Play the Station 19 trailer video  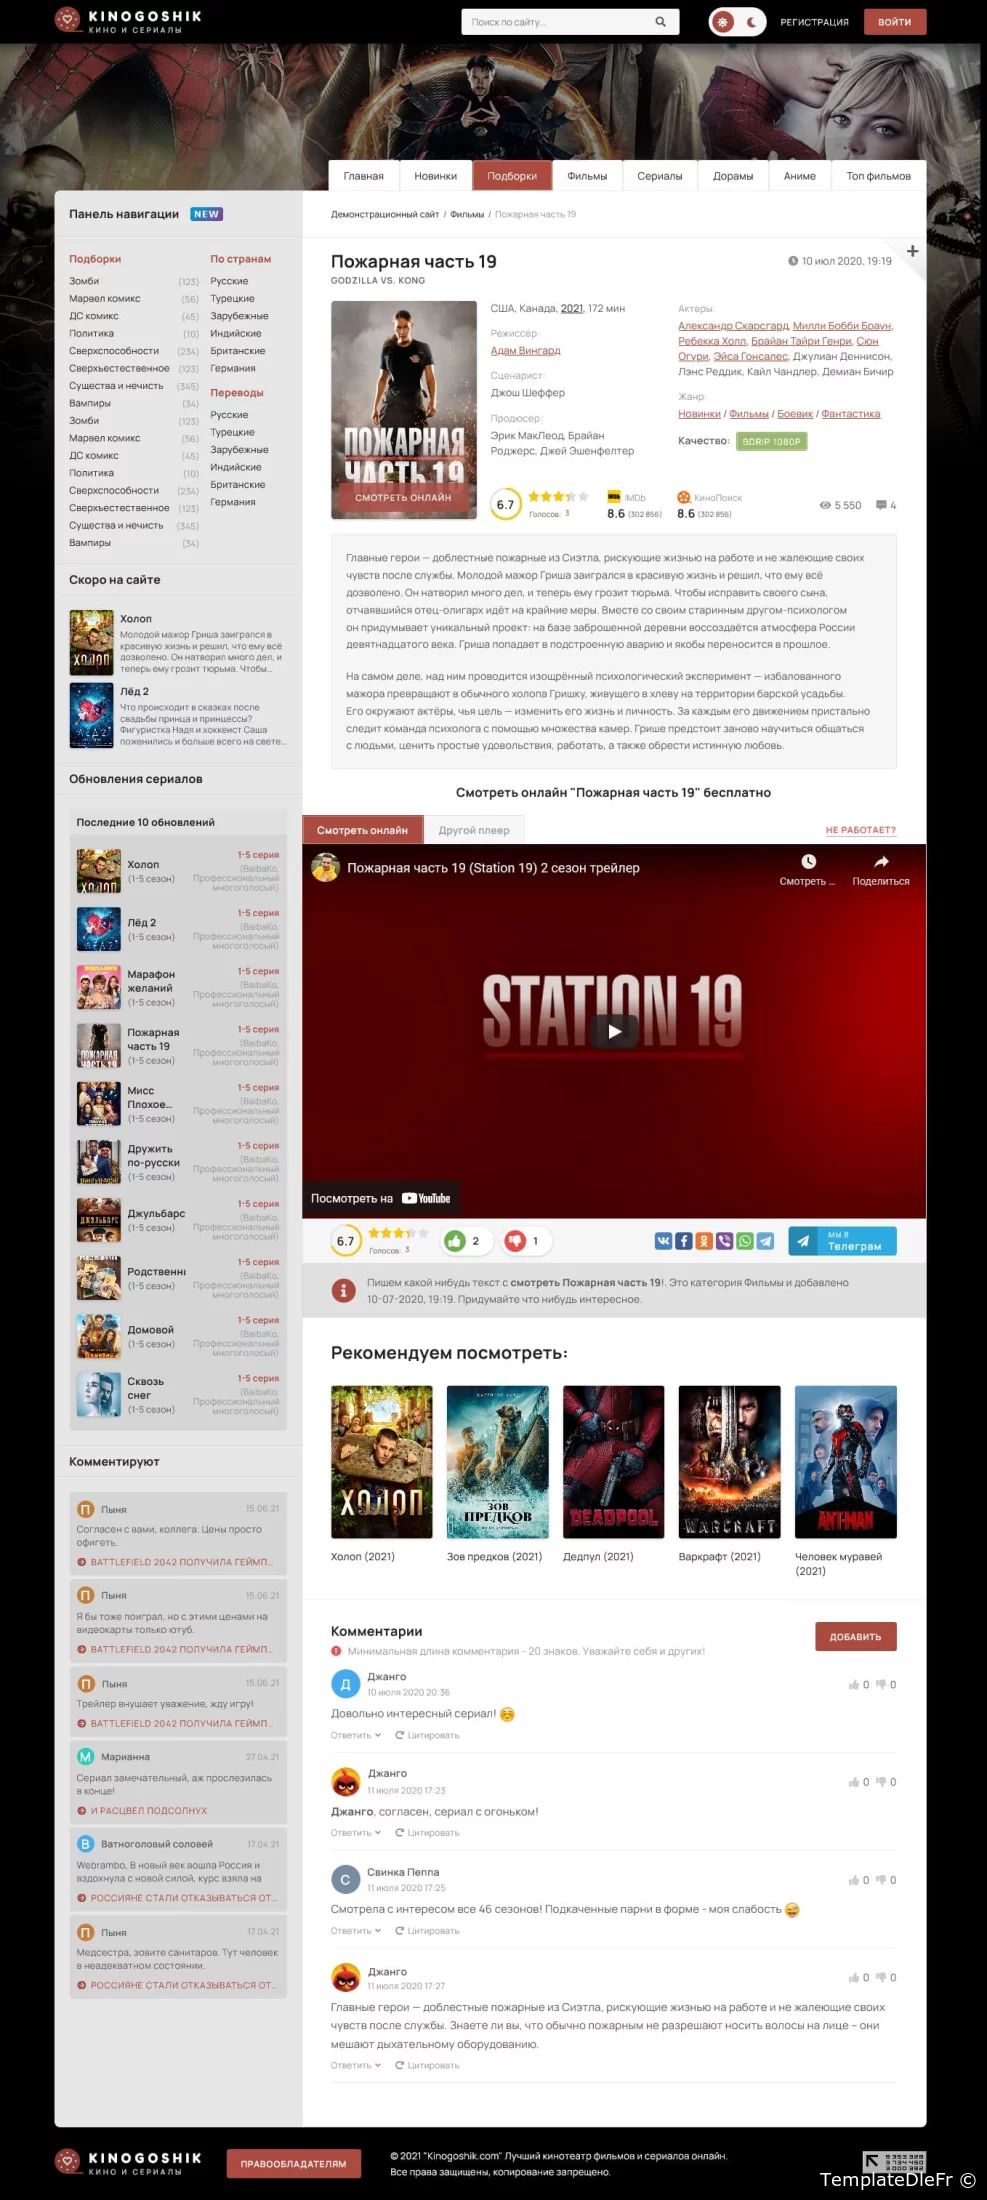point(614,1031)
